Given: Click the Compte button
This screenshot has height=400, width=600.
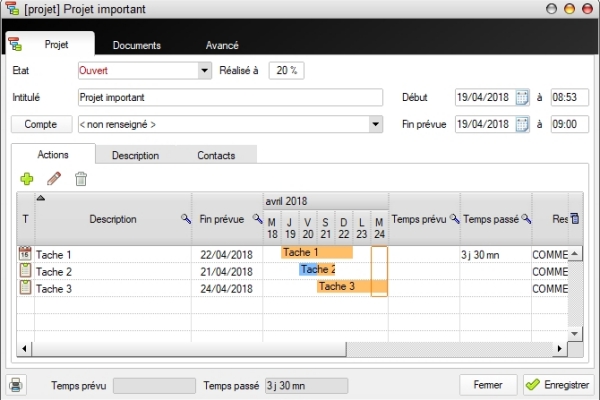Looking at the screenshot, I should coord(41,125).
